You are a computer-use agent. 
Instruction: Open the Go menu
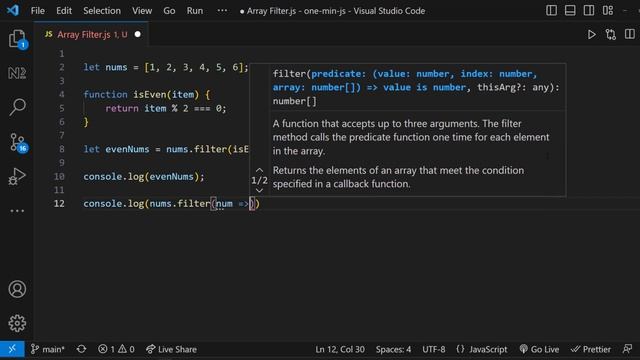click(169, 11)
